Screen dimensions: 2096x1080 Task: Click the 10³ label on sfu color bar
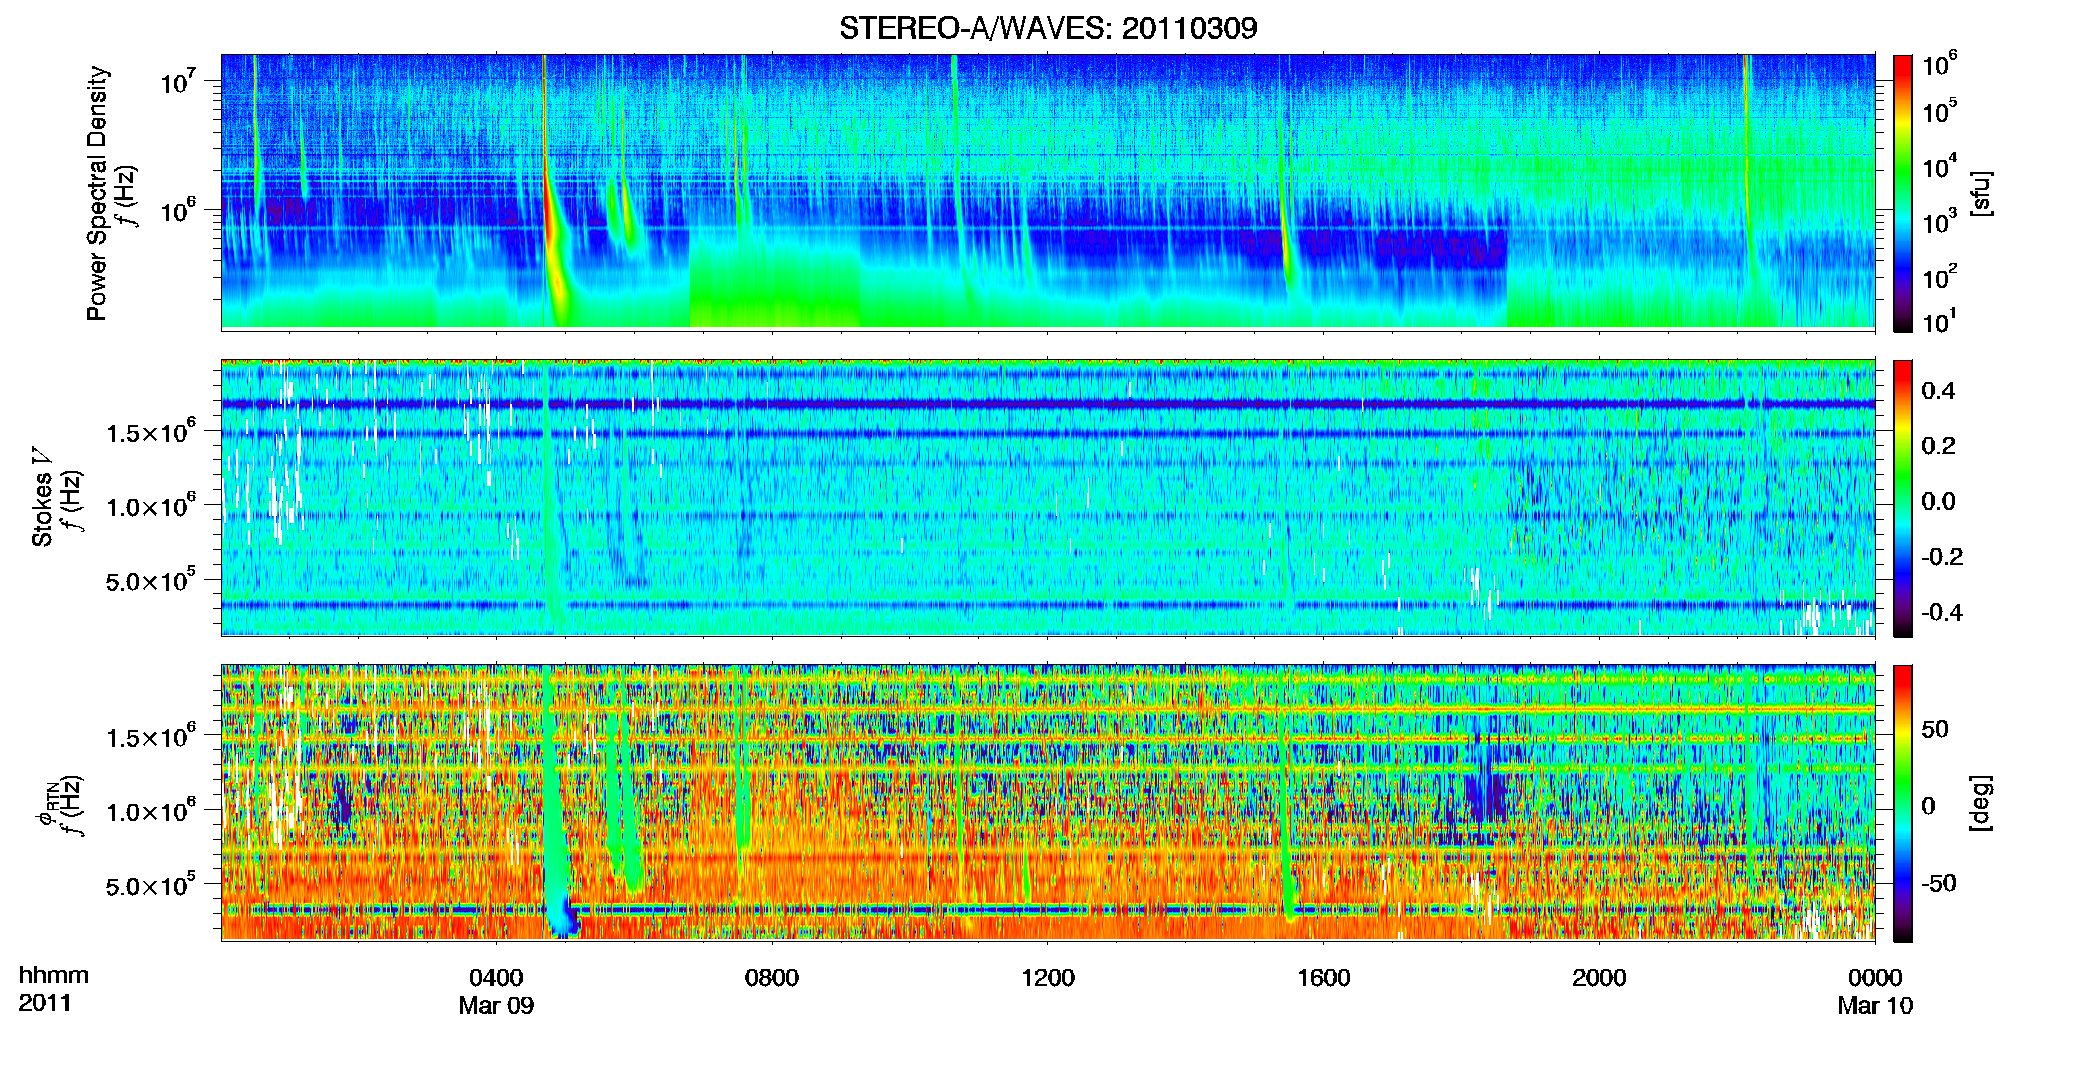1939,221
